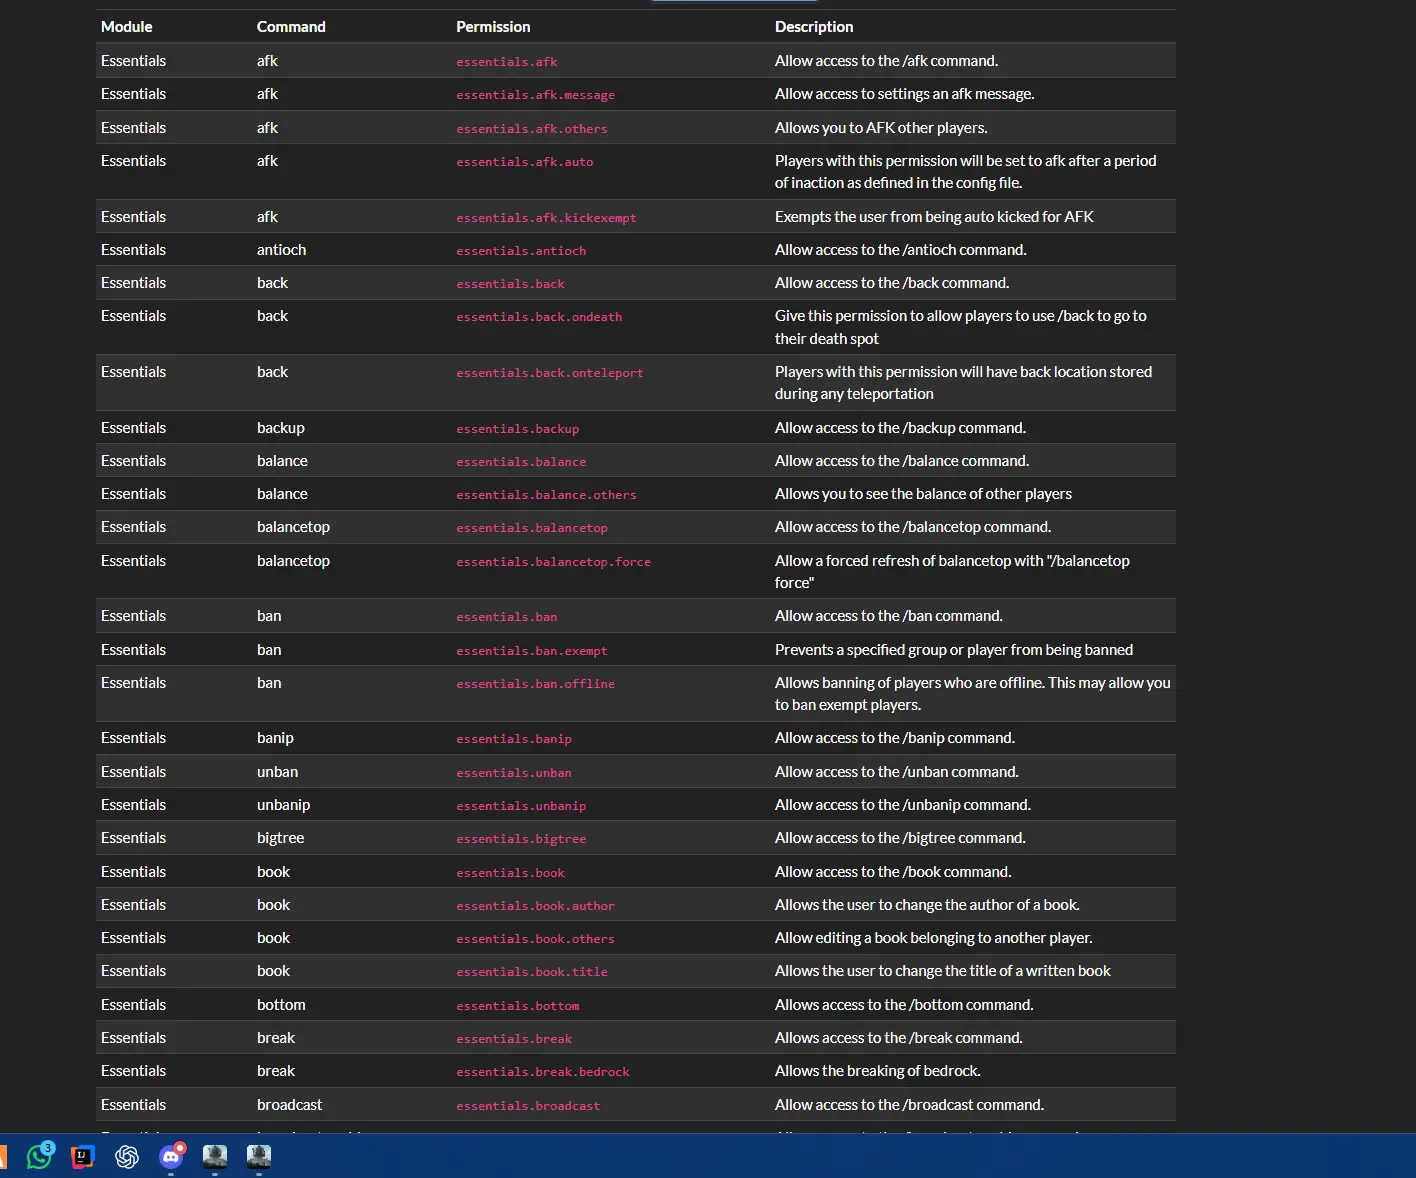Select the essentials.unbanip permission

tap(521, 806)
